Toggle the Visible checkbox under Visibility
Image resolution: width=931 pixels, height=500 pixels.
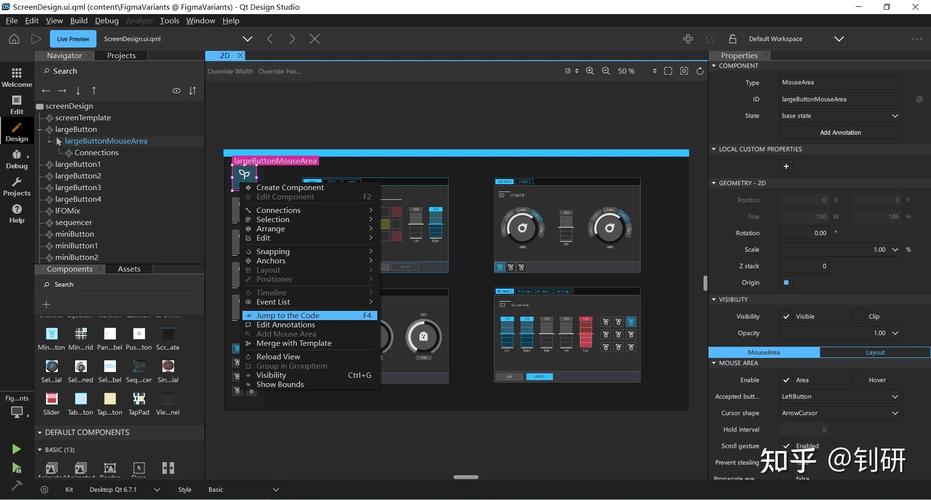[x=786, y=317]
